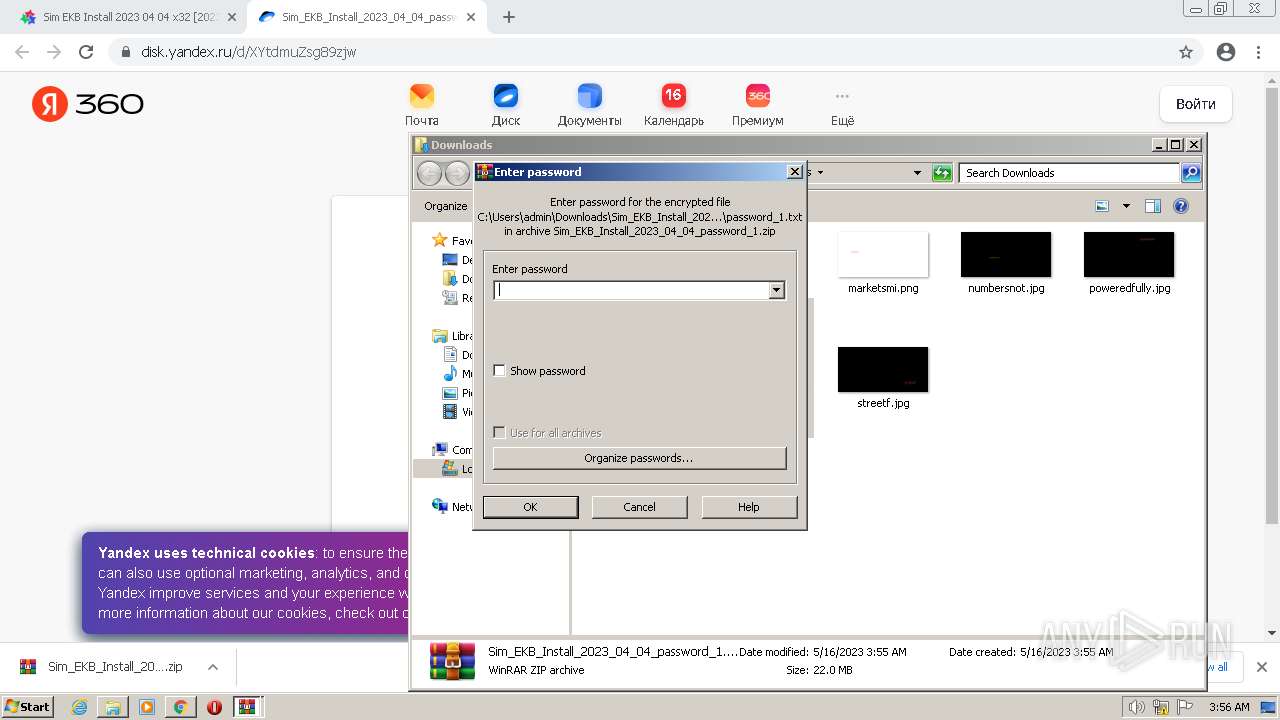Close the Enter password dialog
The width and height of the screenshot is (1280, 720).
pos(795,172)
